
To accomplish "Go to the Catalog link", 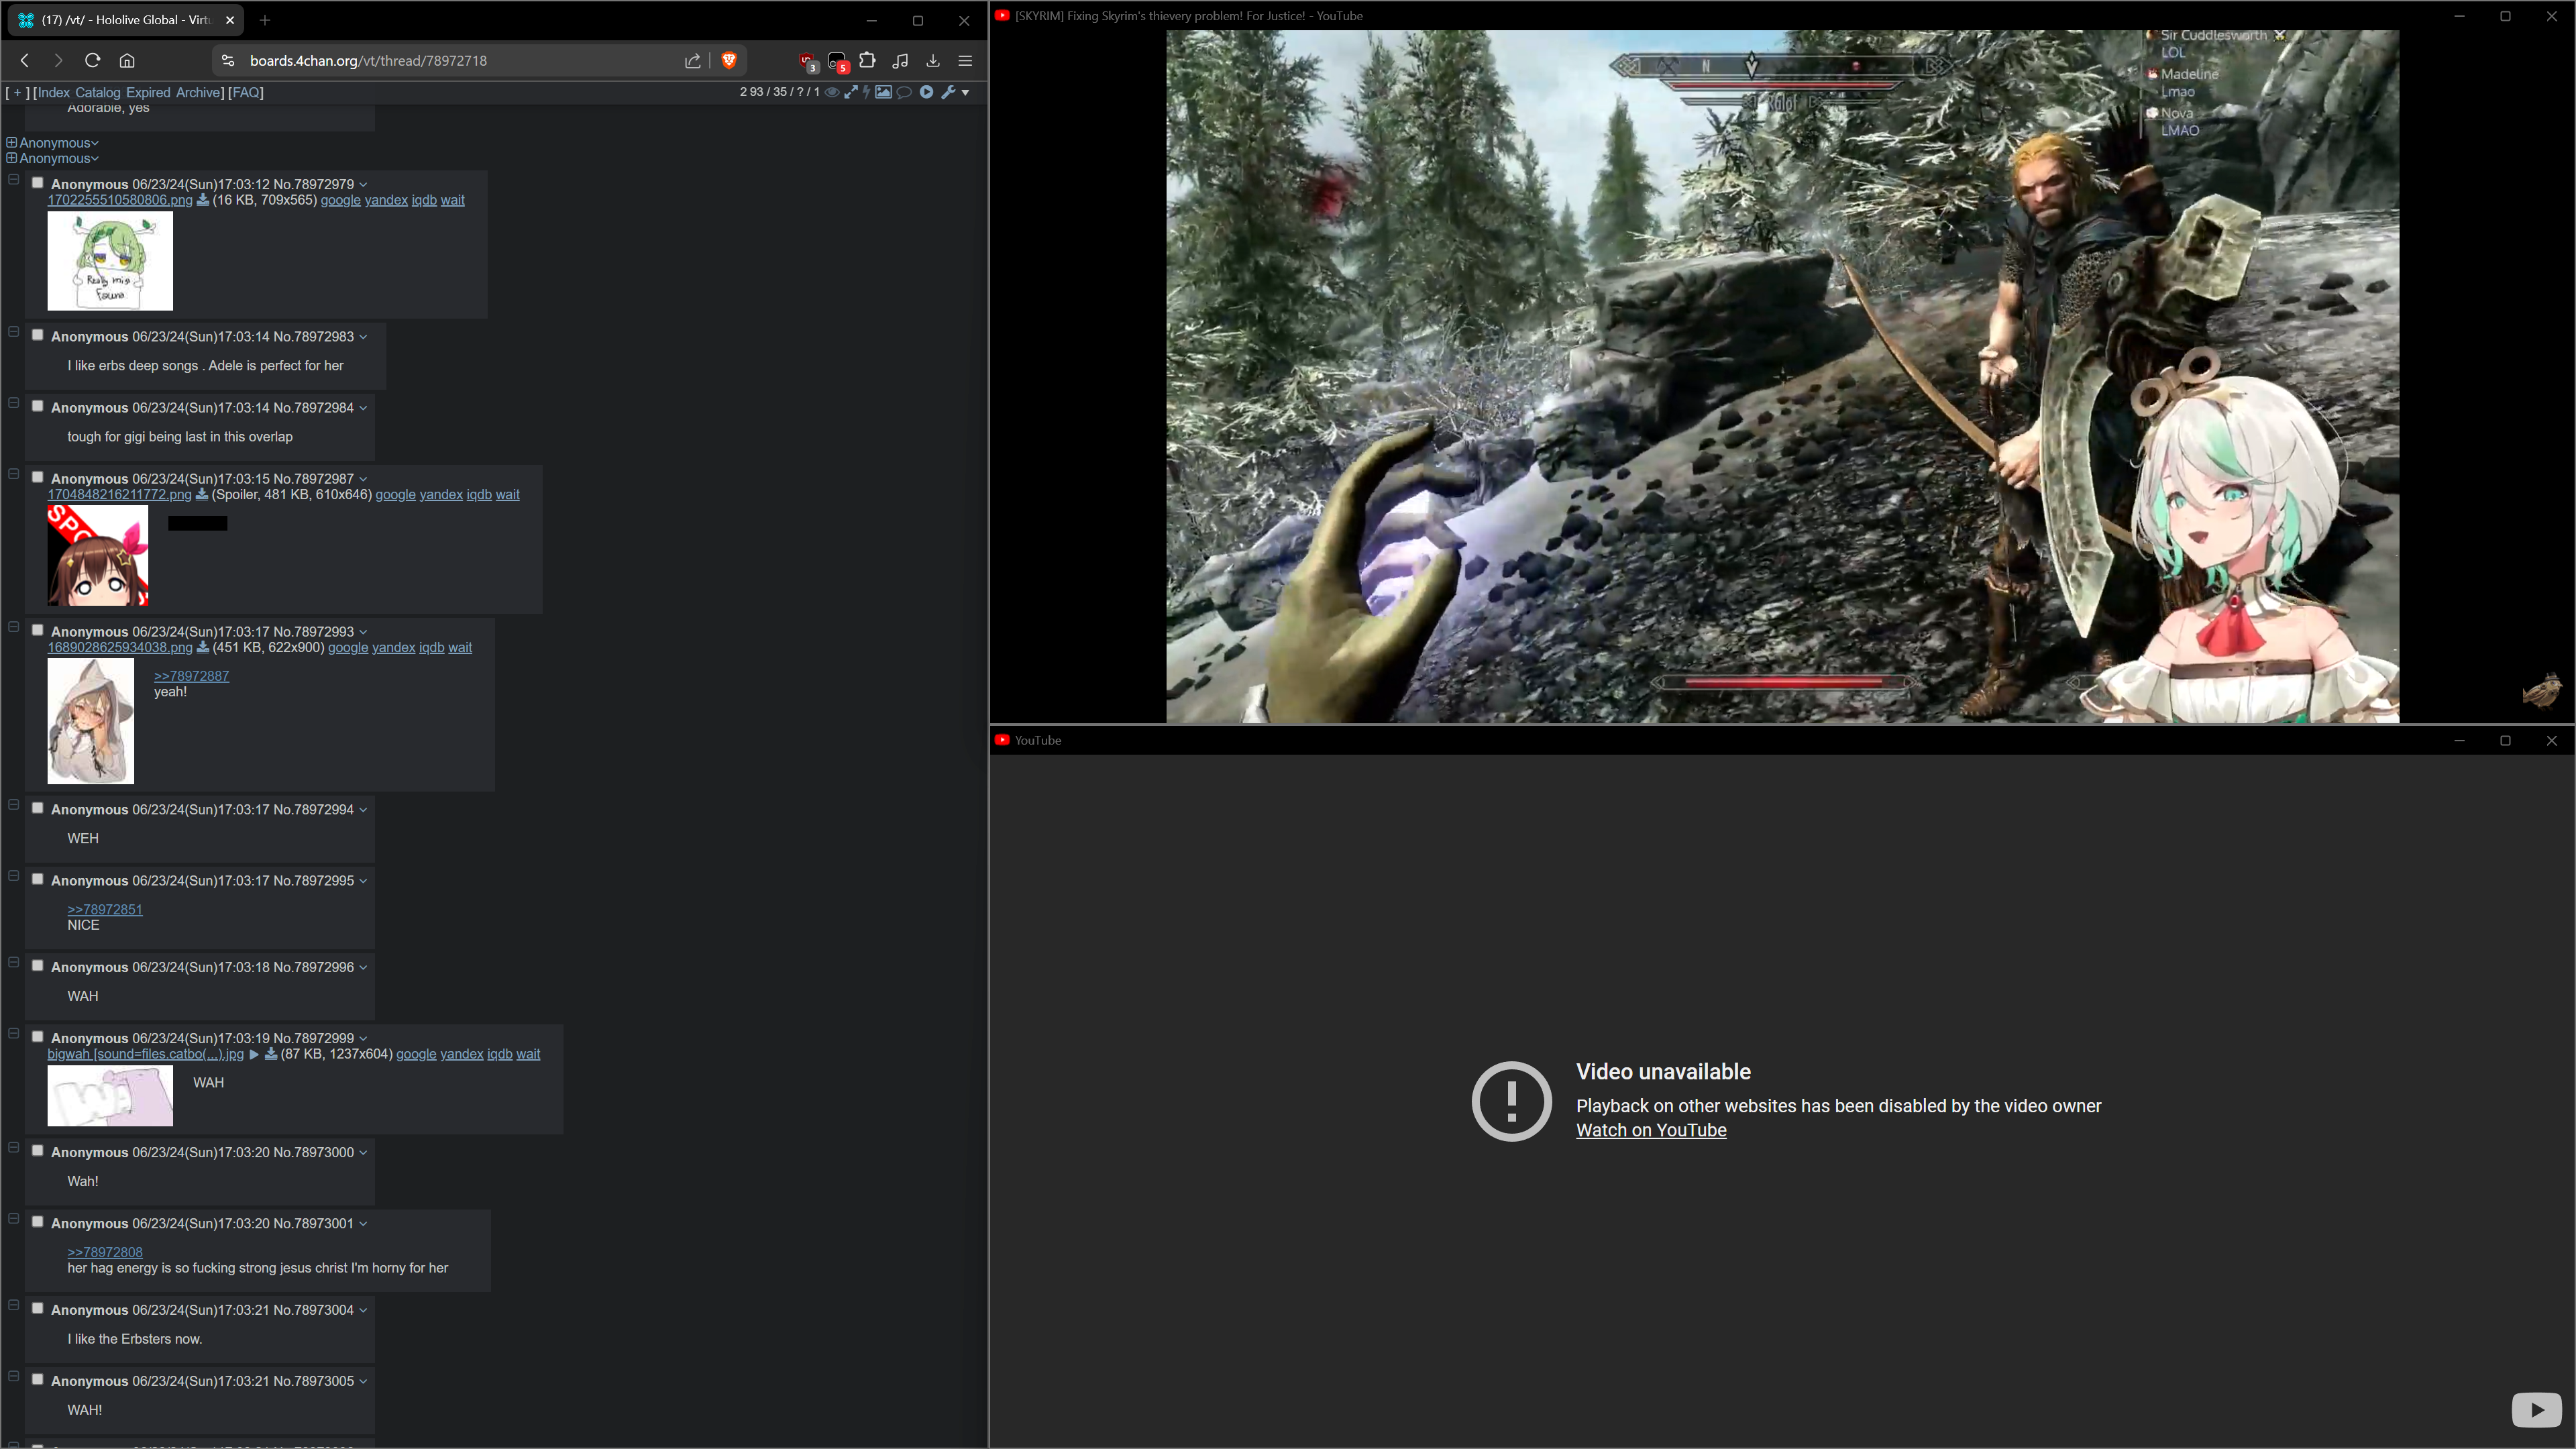I will tap(97, 92).
